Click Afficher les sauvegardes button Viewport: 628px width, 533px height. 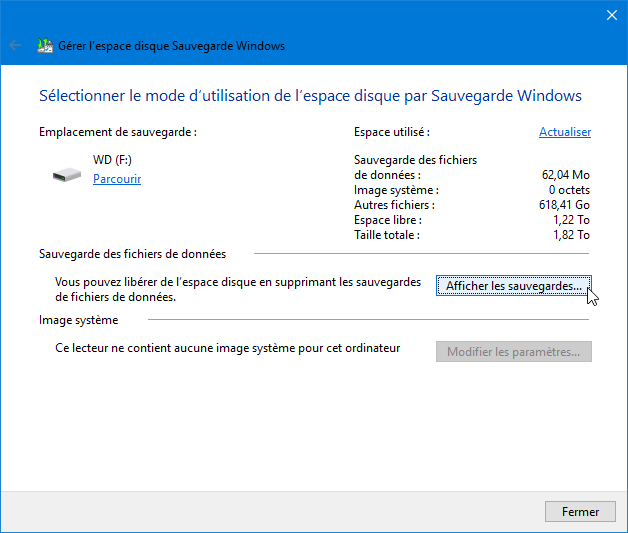point(513,286)
